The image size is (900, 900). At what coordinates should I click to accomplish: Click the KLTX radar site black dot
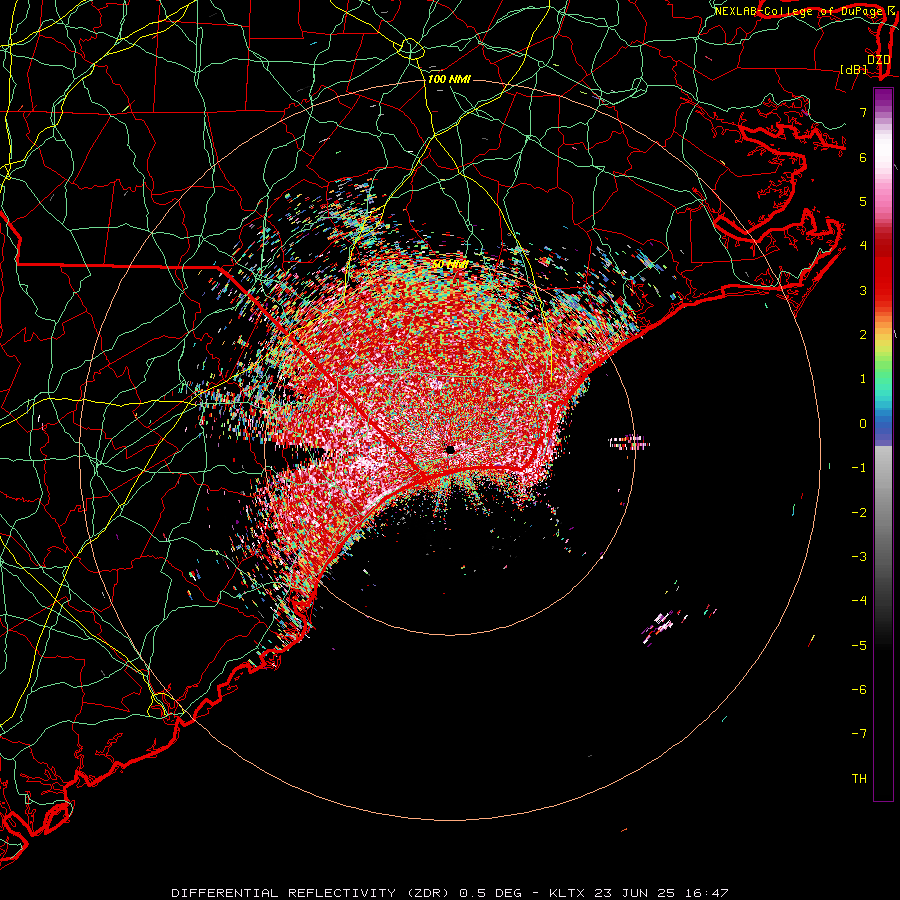click(x=450, y=449)
